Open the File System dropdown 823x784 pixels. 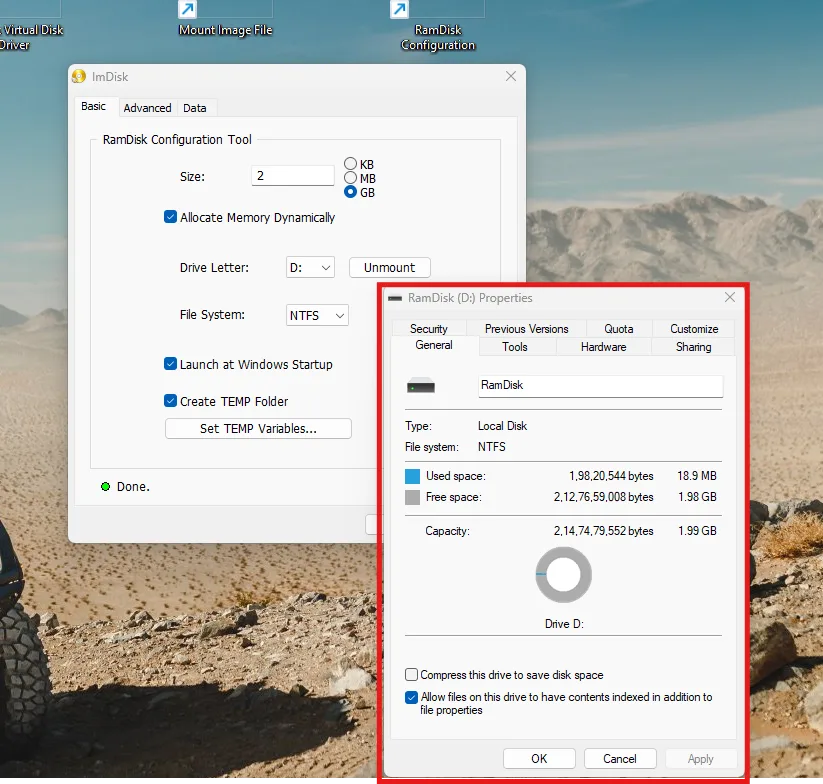(x=318, y=316)
